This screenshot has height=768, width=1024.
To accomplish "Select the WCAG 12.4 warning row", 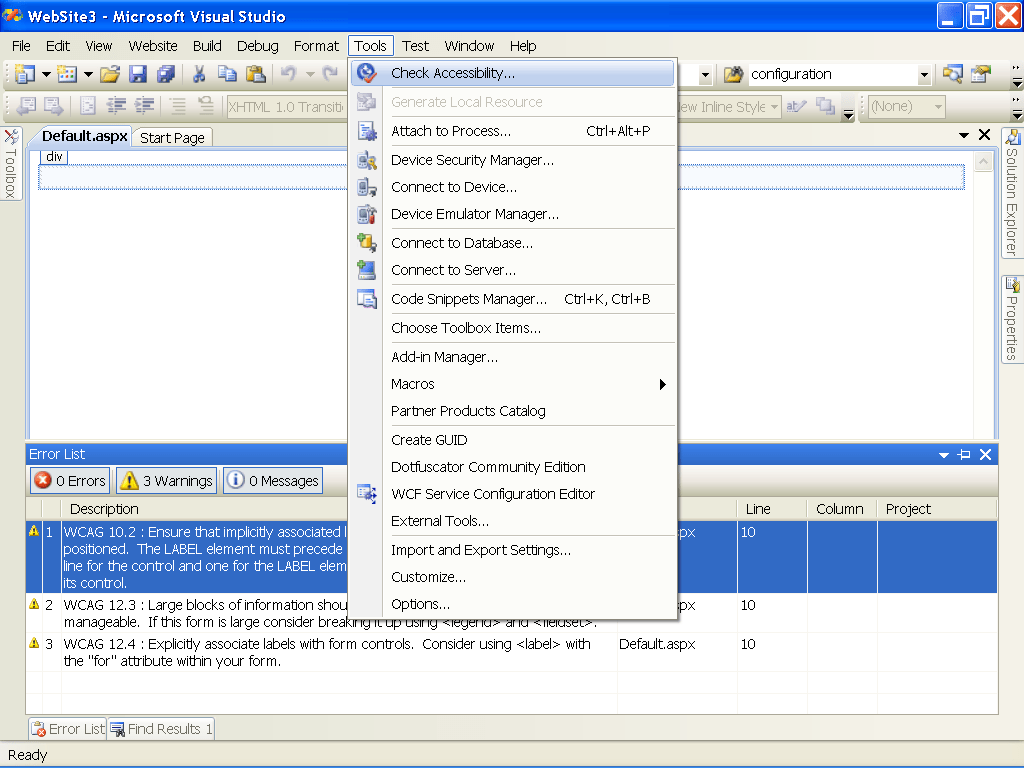I will click(x=300, y=652).
